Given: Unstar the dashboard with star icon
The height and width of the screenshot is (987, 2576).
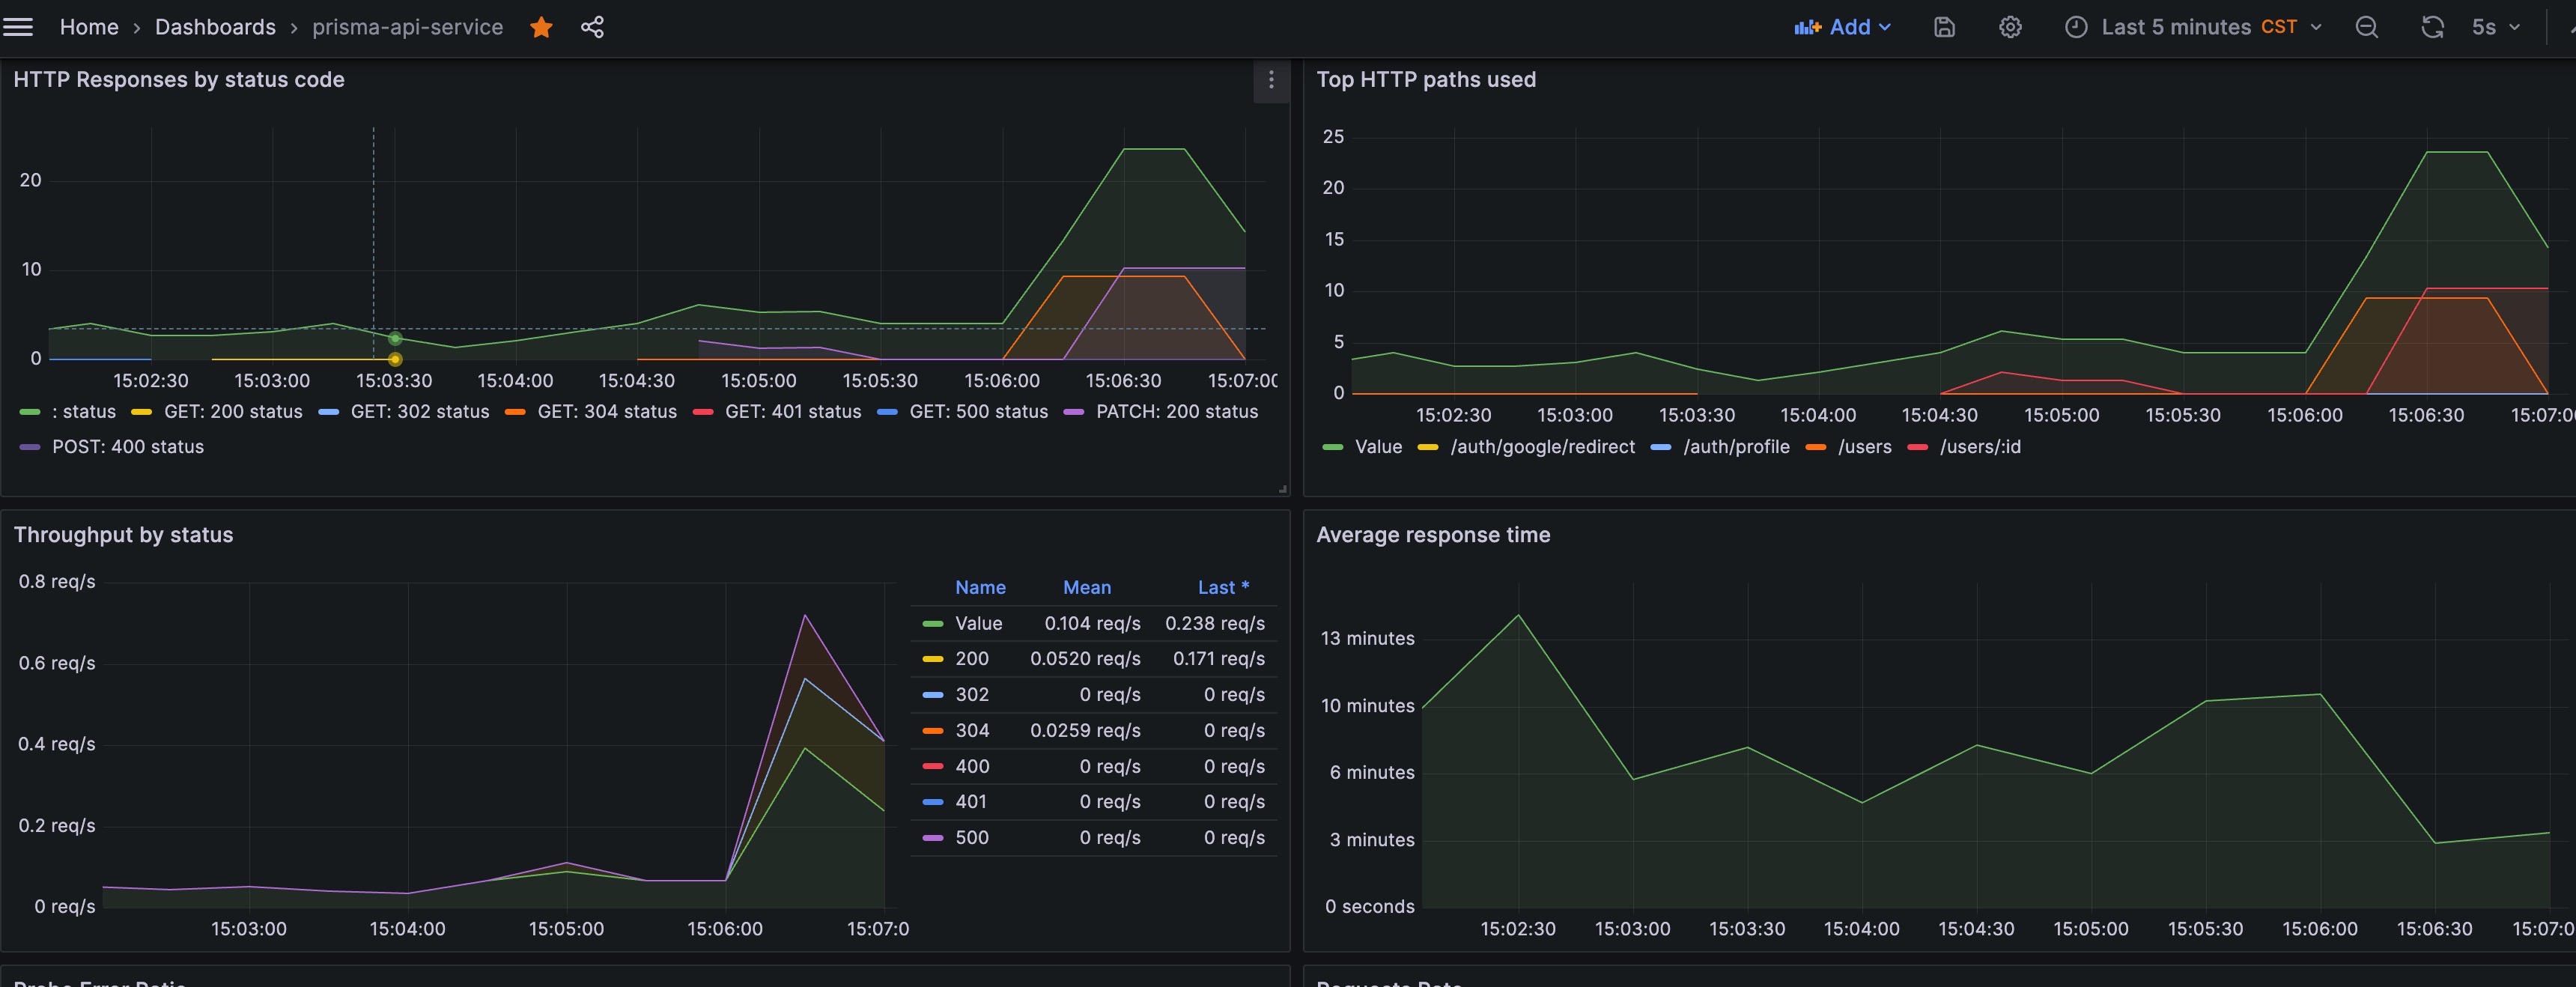Looking at the screenshot, I should (x=541, y=27).
